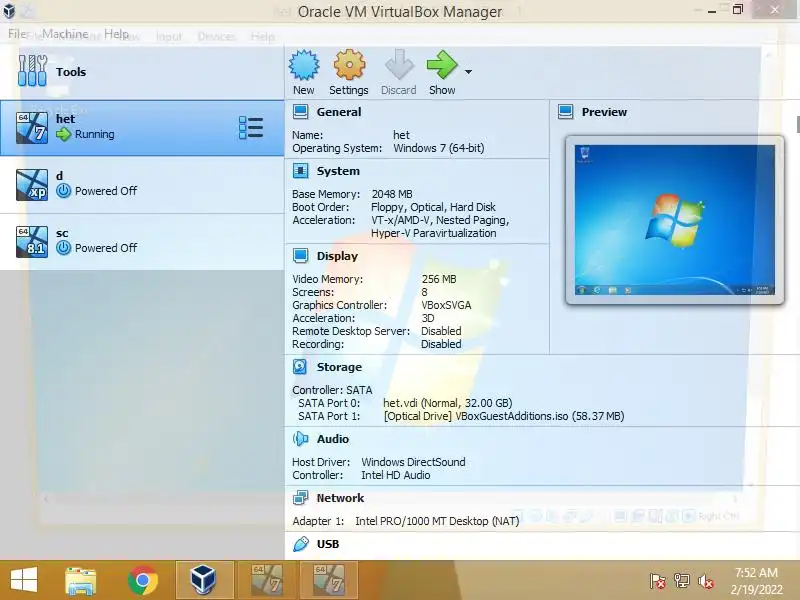
Task: Expand the Show button dropdown arrow
Action: pyautogui.click(x=468, y=72)
